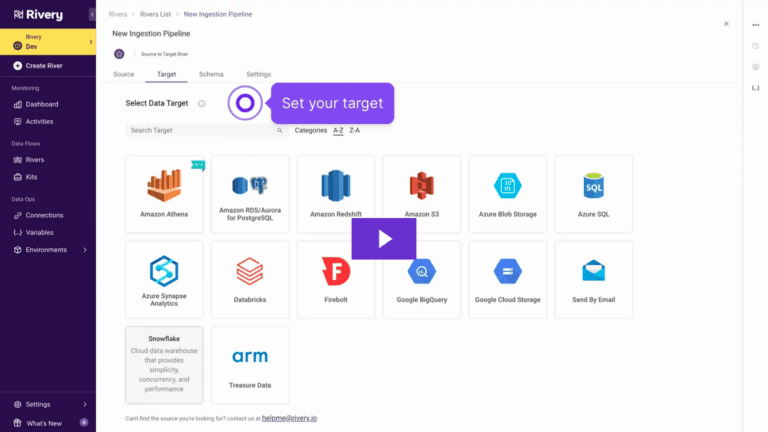Expand the Settings menu in sidebar
Screen dimensions: 768x432
click(x=85, y=405)
